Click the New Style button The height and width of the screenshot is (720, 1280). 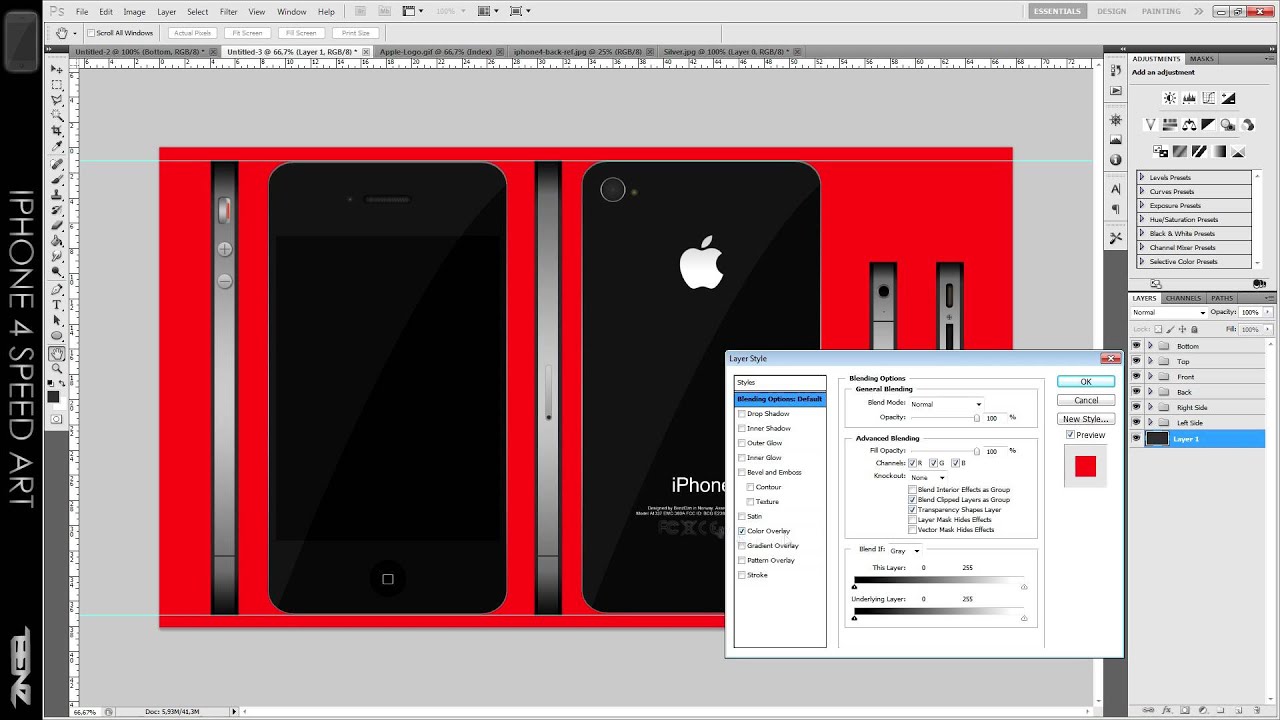pyautogui.click(x=1085, y=419)
